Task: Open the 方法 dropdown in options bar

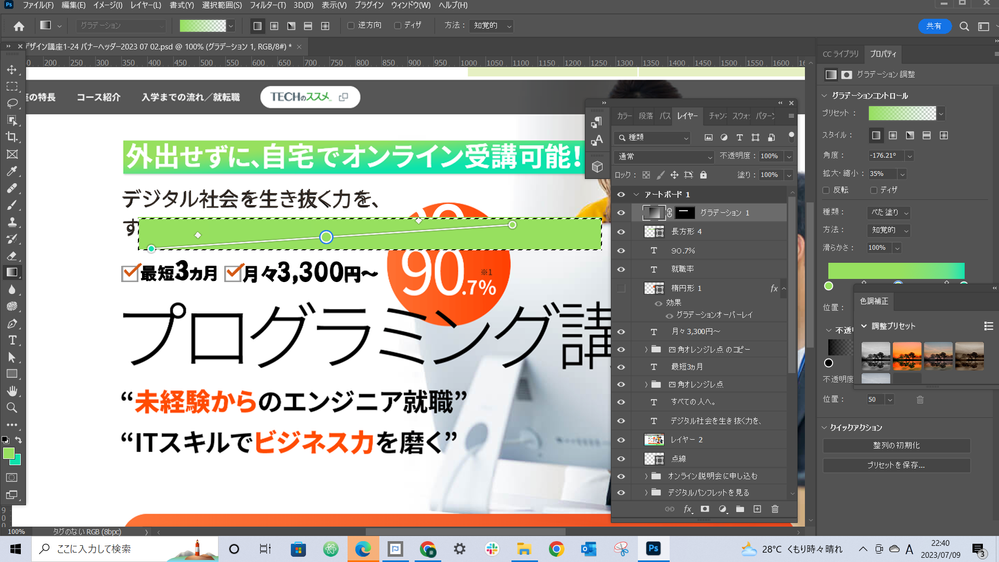Action: click(491, 25)
